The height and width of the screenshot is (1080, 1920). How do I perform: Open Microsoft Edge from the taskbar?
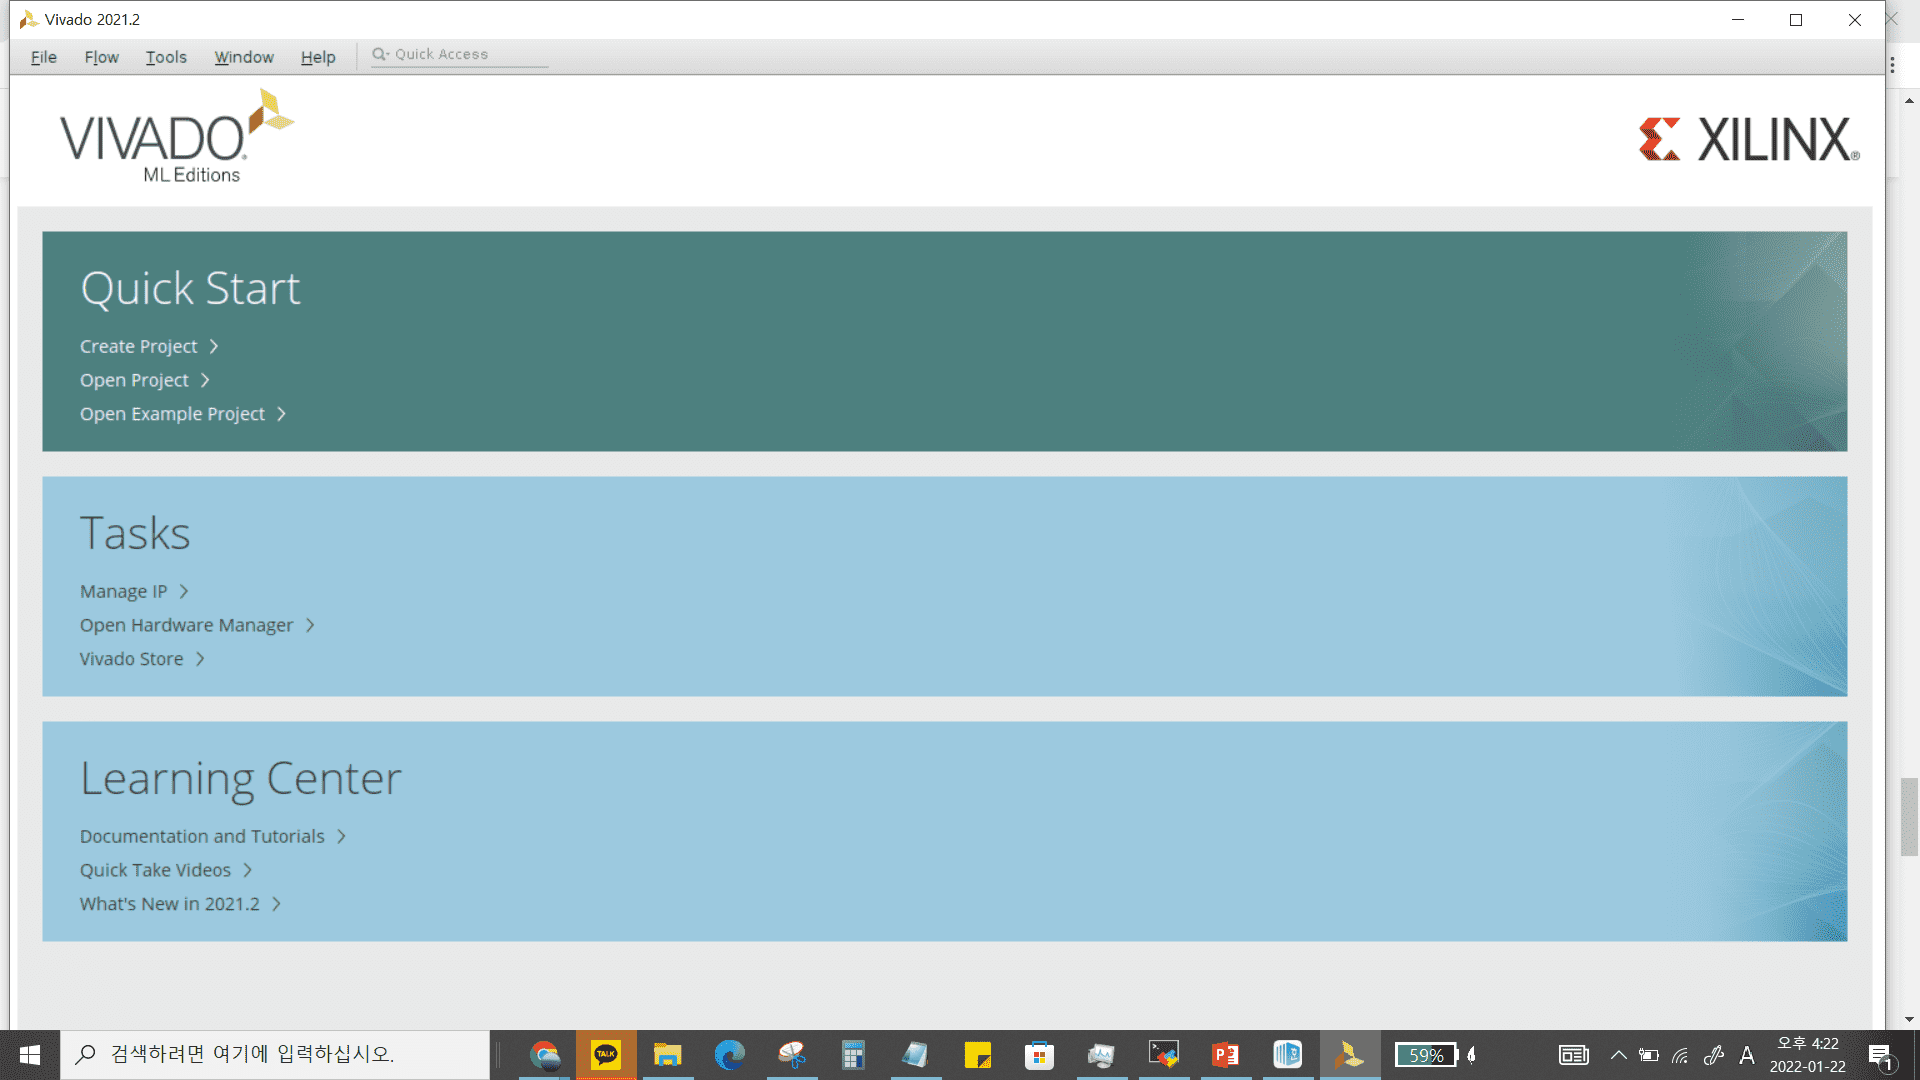730,1055
